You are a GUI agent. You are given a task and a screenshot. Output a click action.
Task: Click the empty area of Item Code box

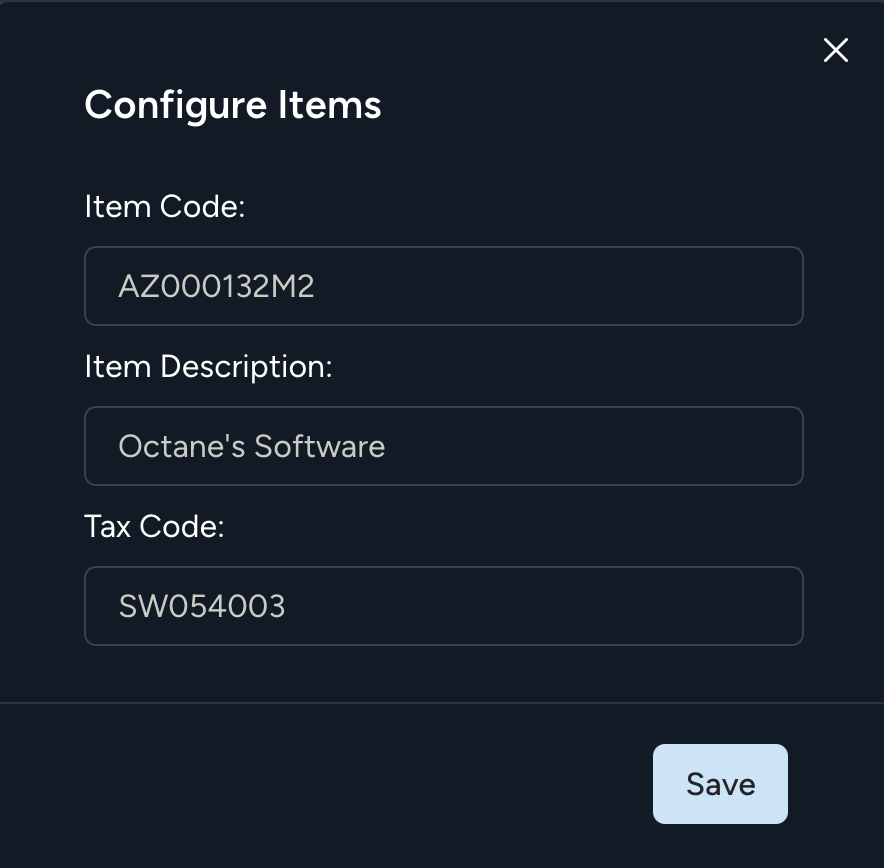point(558,286)
